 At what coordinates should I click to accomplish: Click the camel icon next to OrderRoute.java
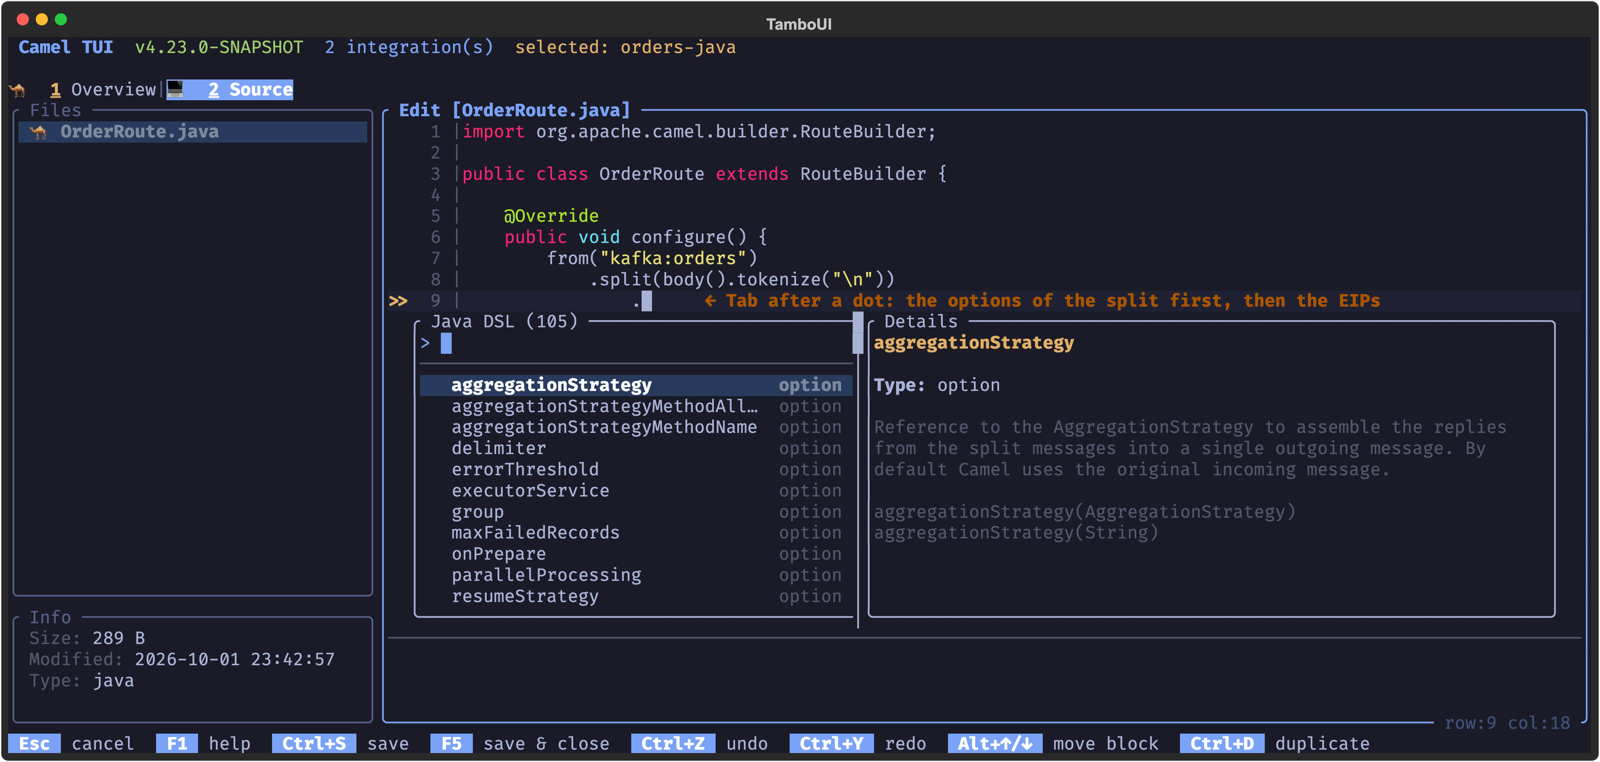point(39,132)
